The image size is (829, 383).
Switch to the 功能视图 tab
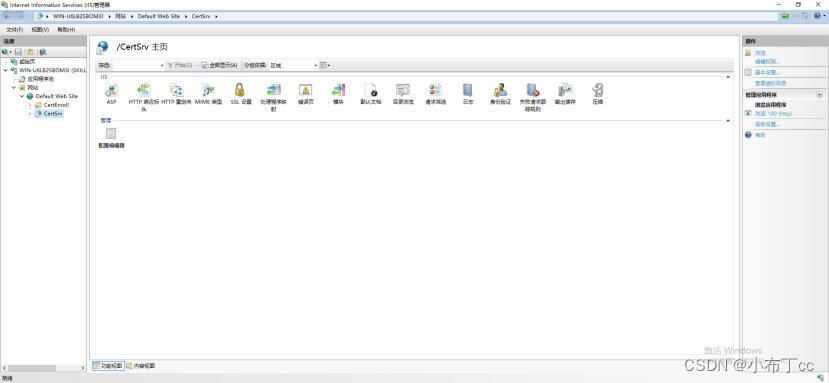[x=108, y=366]
